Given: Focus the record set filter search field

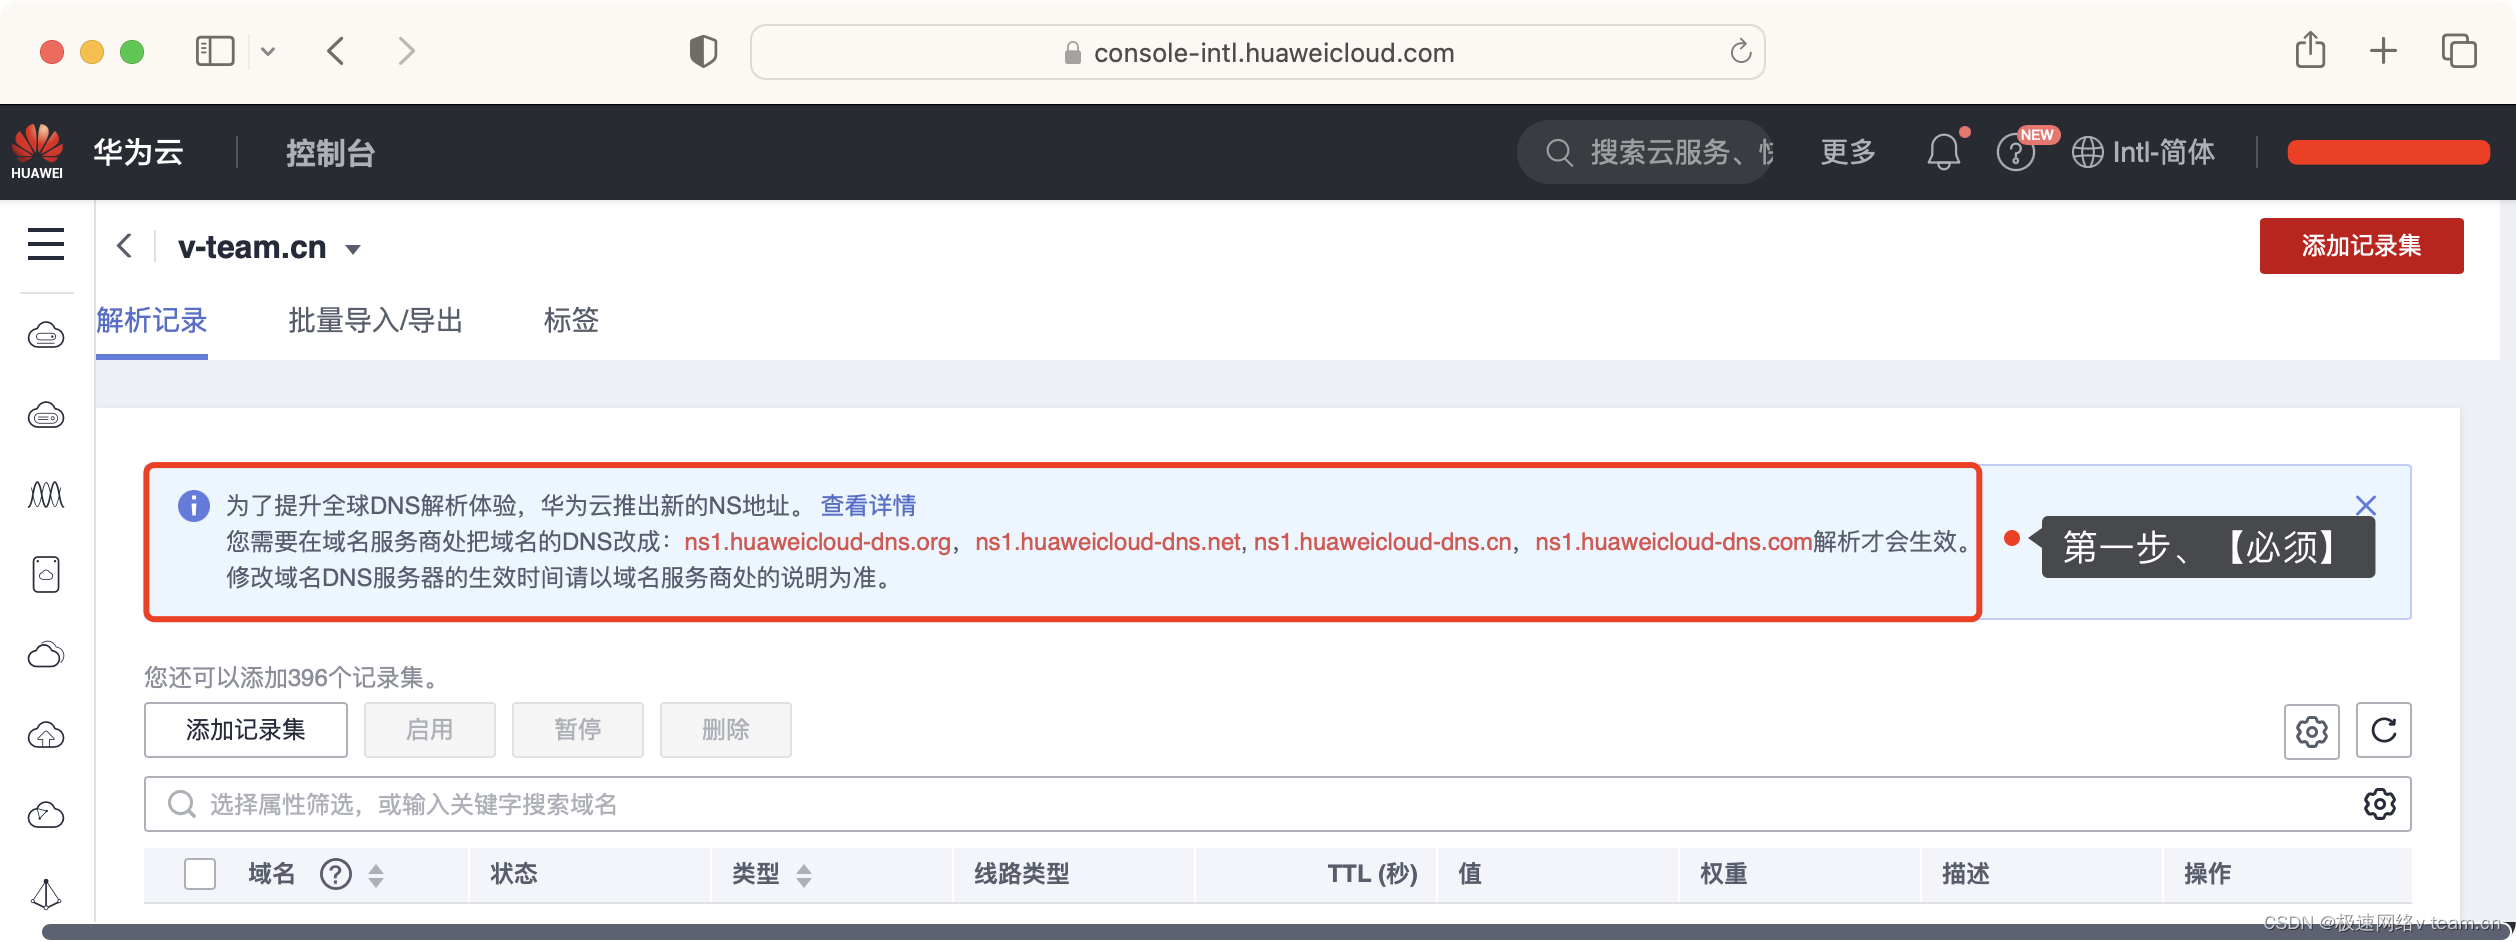Looking at the screenshot, I should pos(1278,804).
